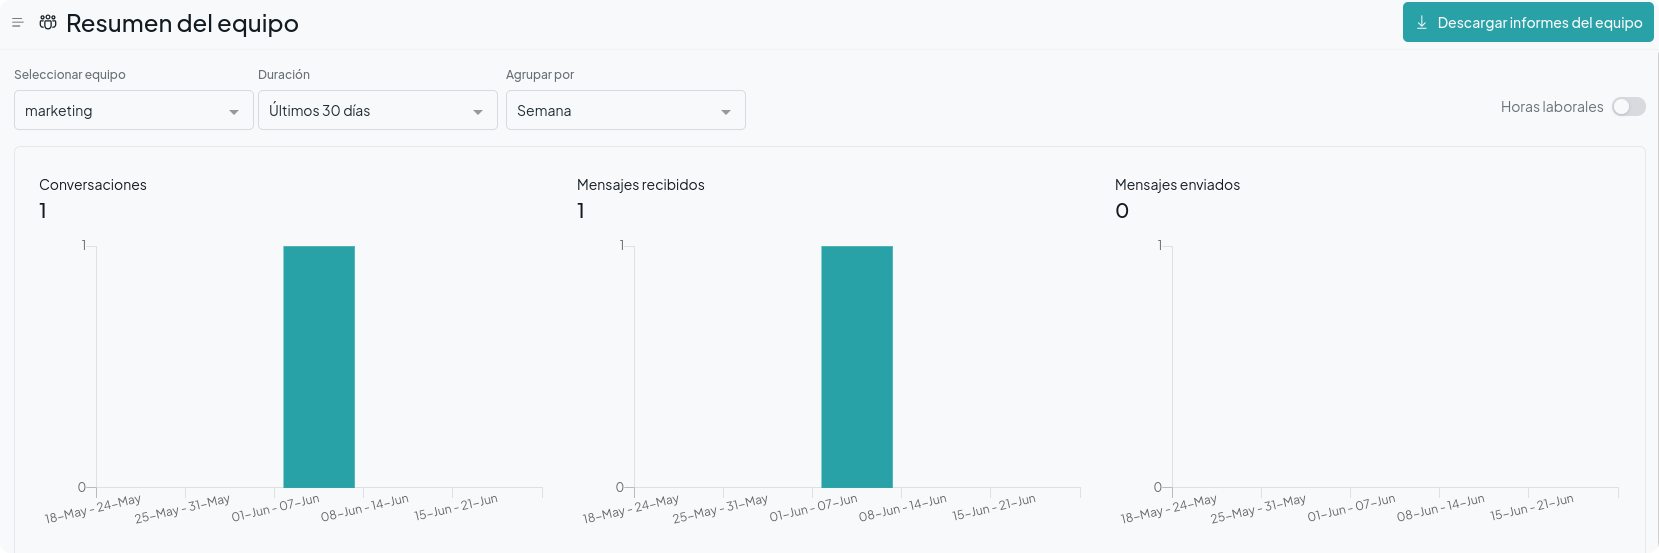
Task: Click the download arrow icon in the report button
Action: 1421,22
